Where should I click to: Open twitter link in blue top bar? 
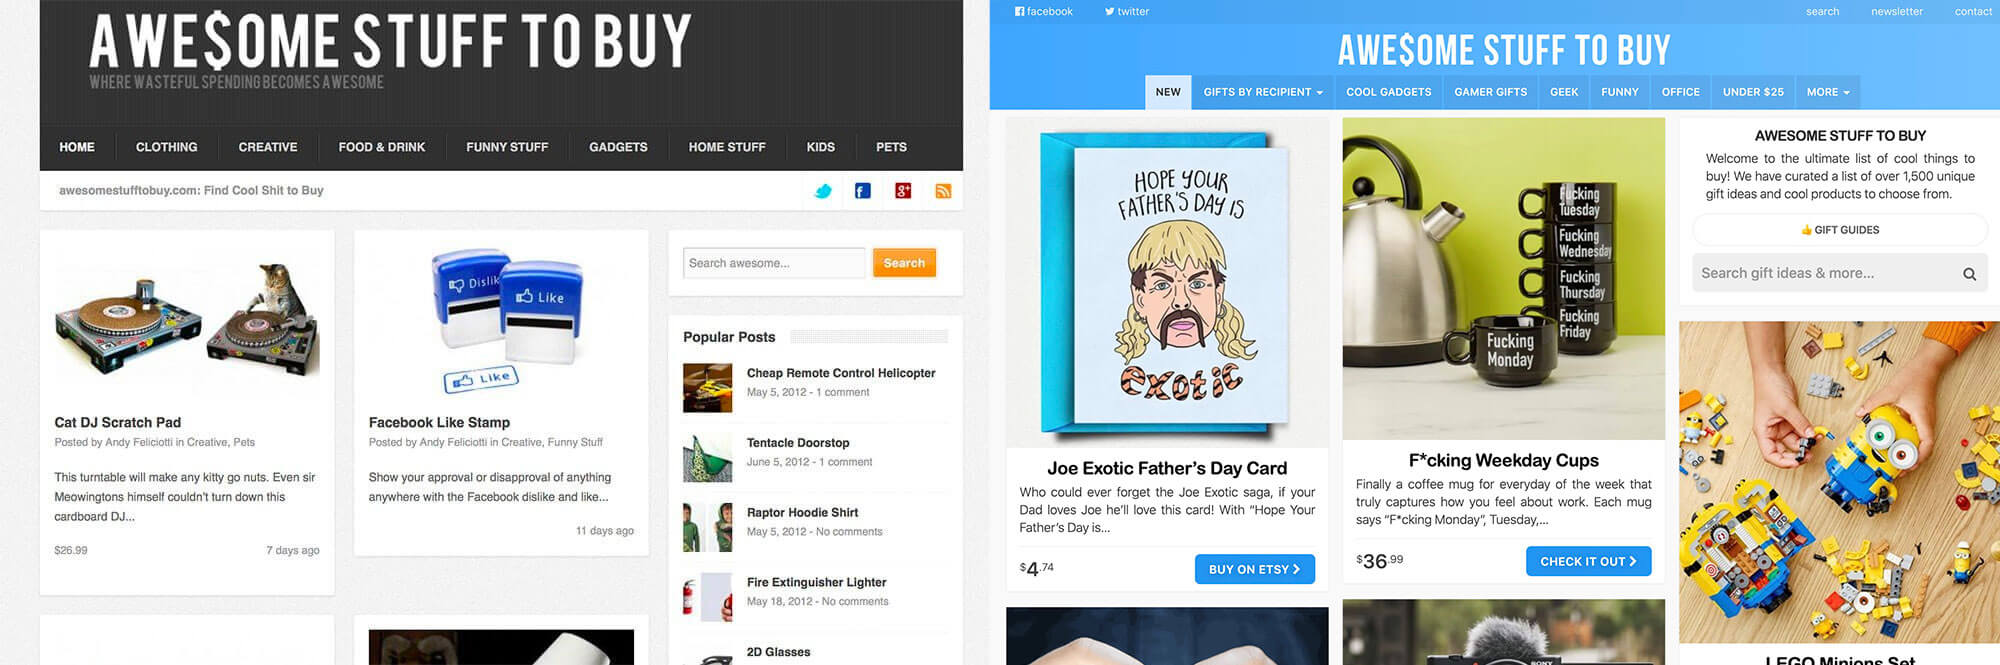coord(1127,12)
